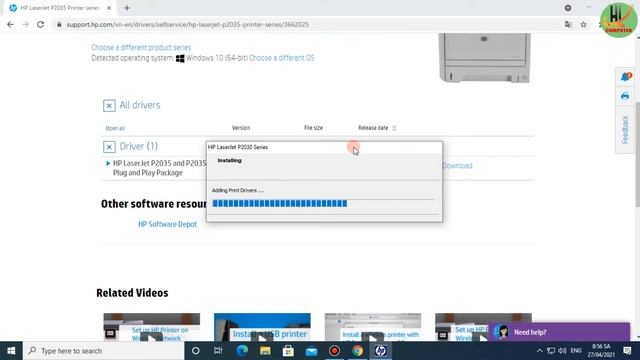Click Choose a different OS link
640x360 pixels.
coord(282,58)
